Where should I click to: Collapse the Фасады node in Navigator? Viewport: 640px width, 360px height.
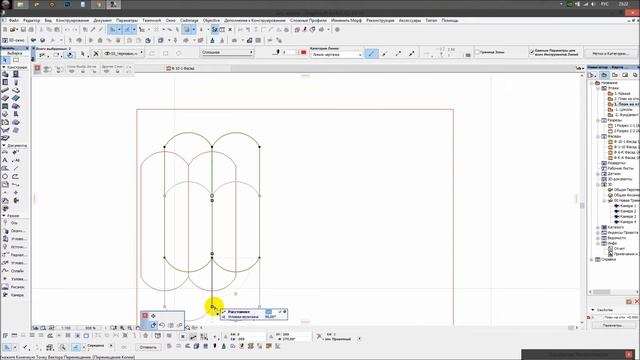tap(598, 137)
